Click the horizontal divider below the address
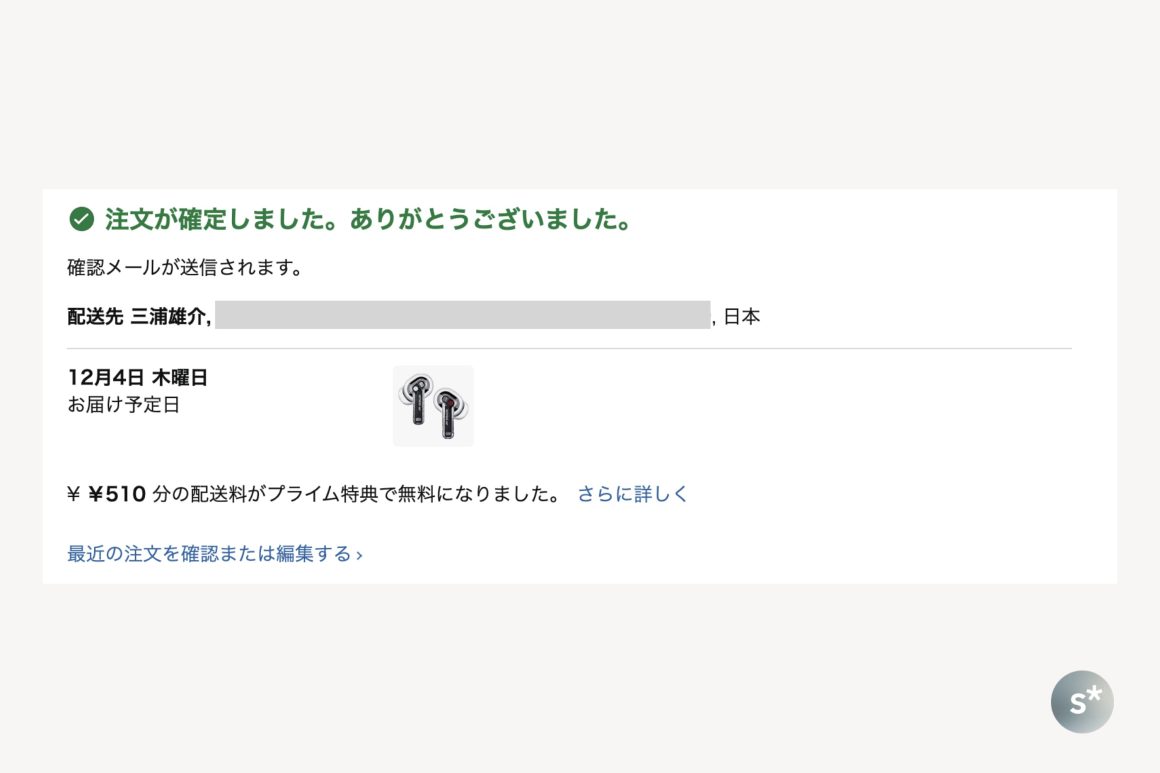Image resolution: width=1160 pixels, height=773 pixels. coord(569,349)
